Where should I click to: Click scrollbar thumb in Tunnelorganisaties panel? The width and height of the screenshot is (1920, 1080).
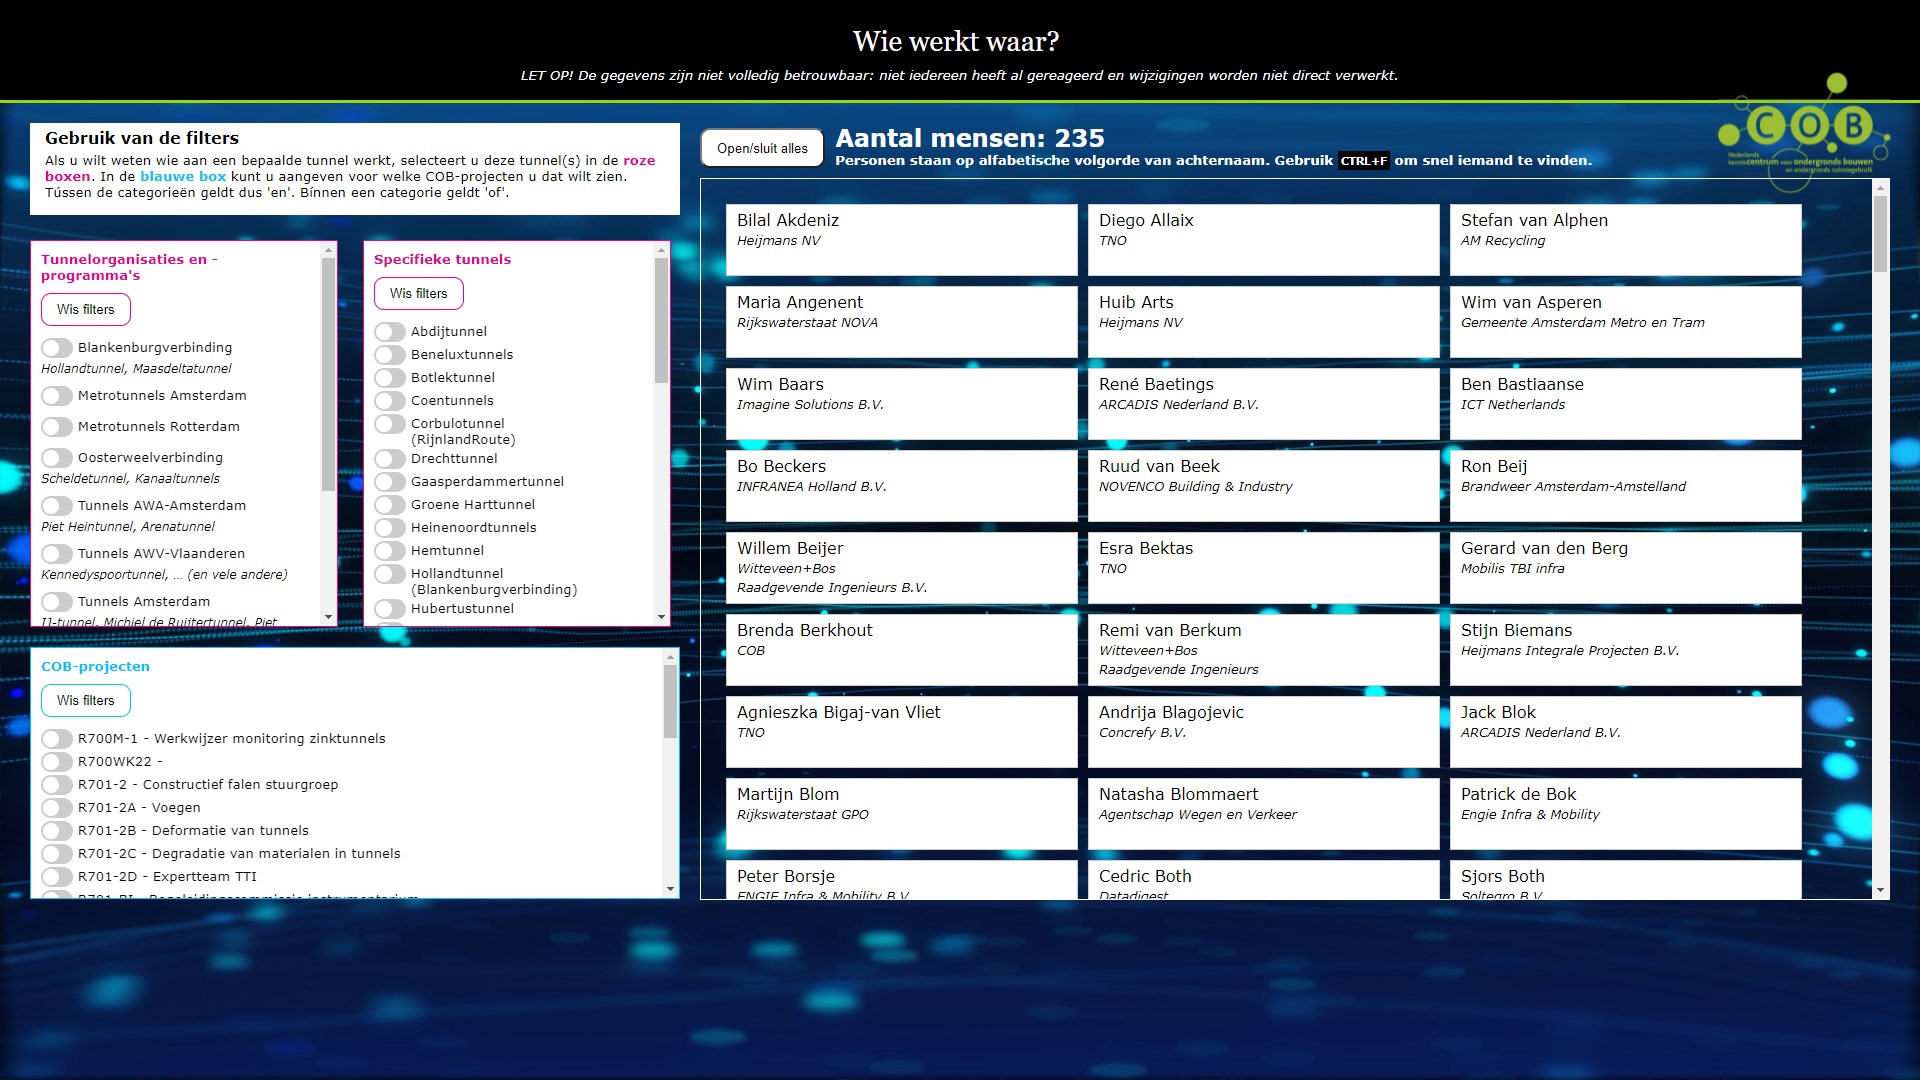[328, 375]
